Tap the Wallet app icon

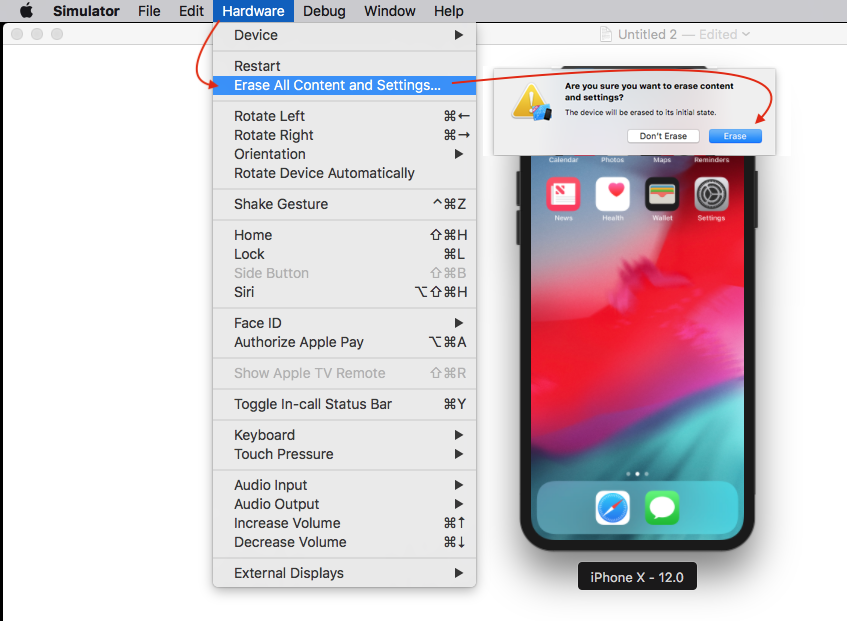pyautogui.click(x=662, y=194)
